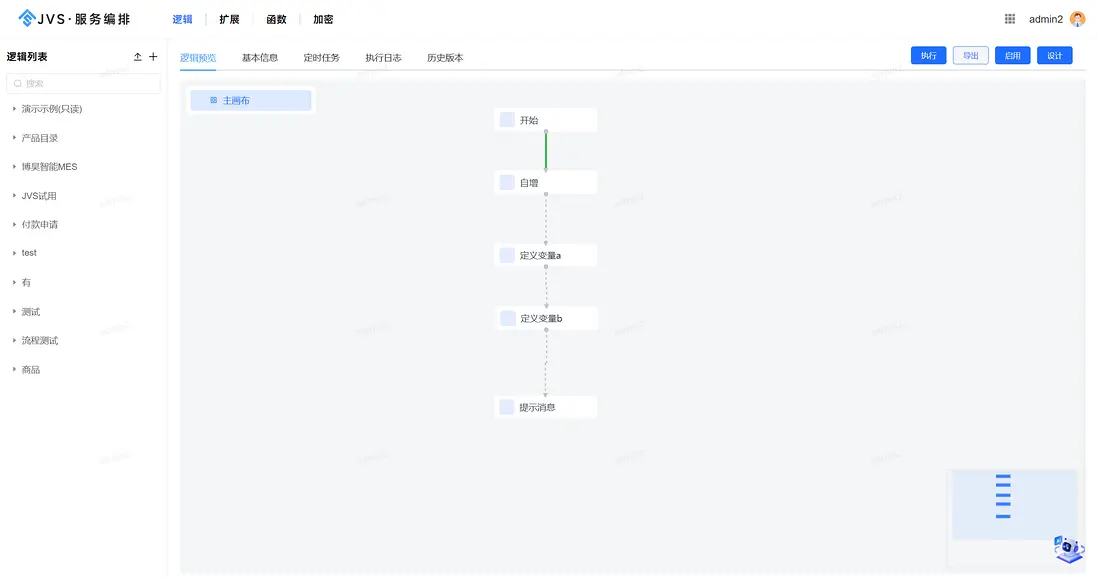The image size is (1098, 577).
Task: Click the 定义变量a node icon
Action: (x=506, y=255)
